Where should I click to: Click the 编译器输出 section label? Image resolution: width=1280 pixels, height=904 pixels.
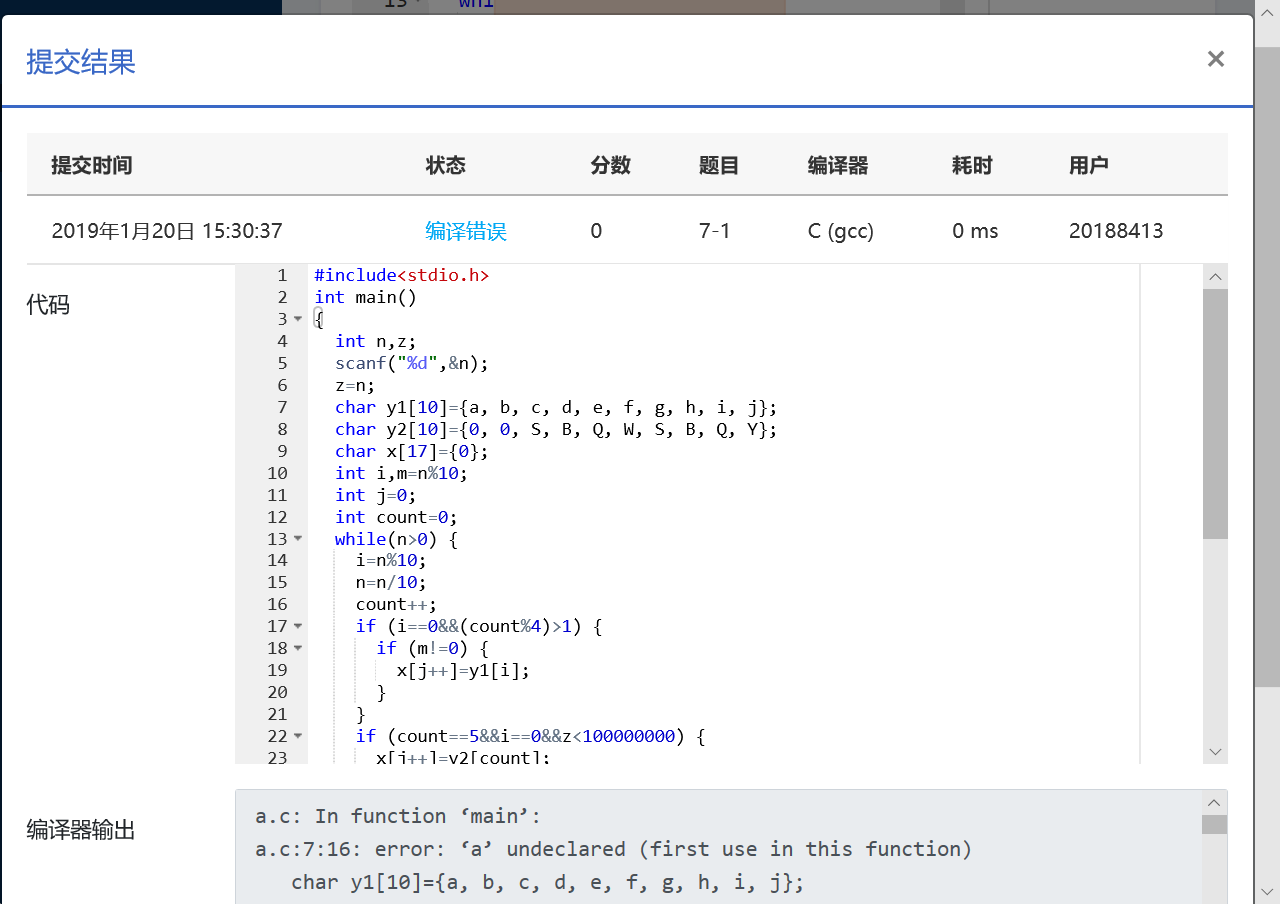[x=81, y=829]
